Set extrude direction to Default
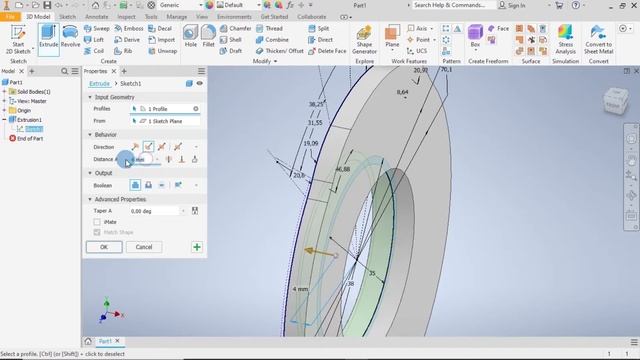 click(135, 147)
